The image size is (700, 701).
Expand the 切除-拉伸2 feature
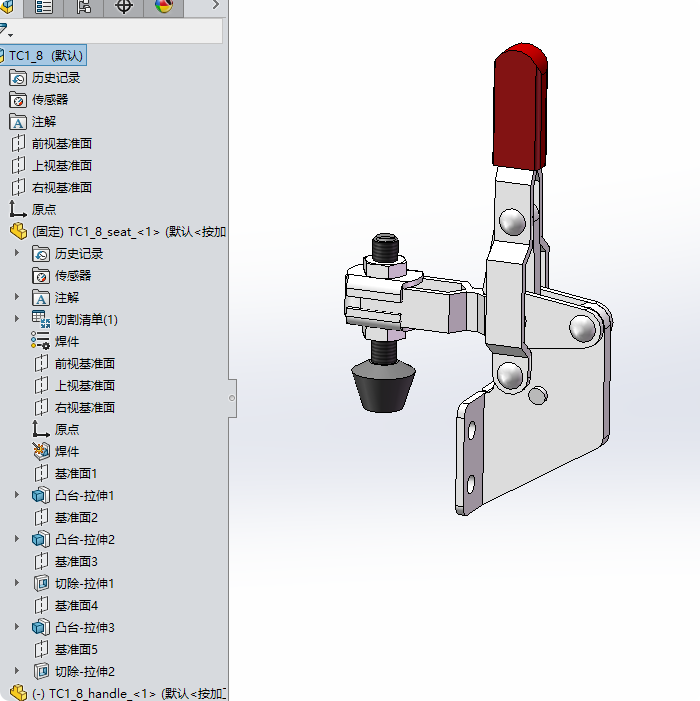click(17, 670)
